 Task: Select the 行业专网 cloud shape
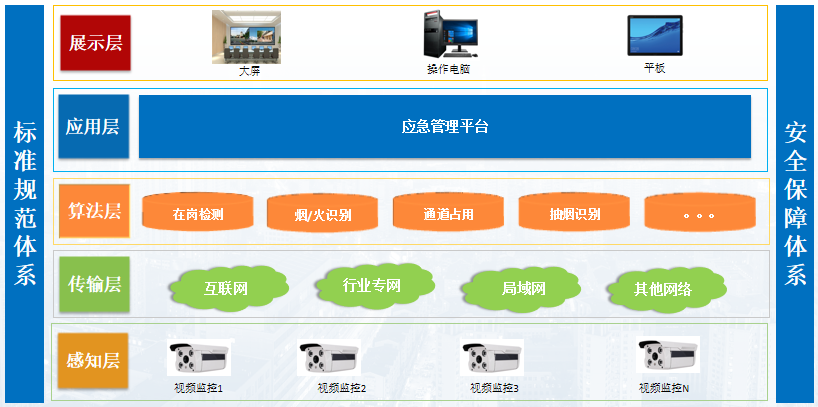click(371, 285)
